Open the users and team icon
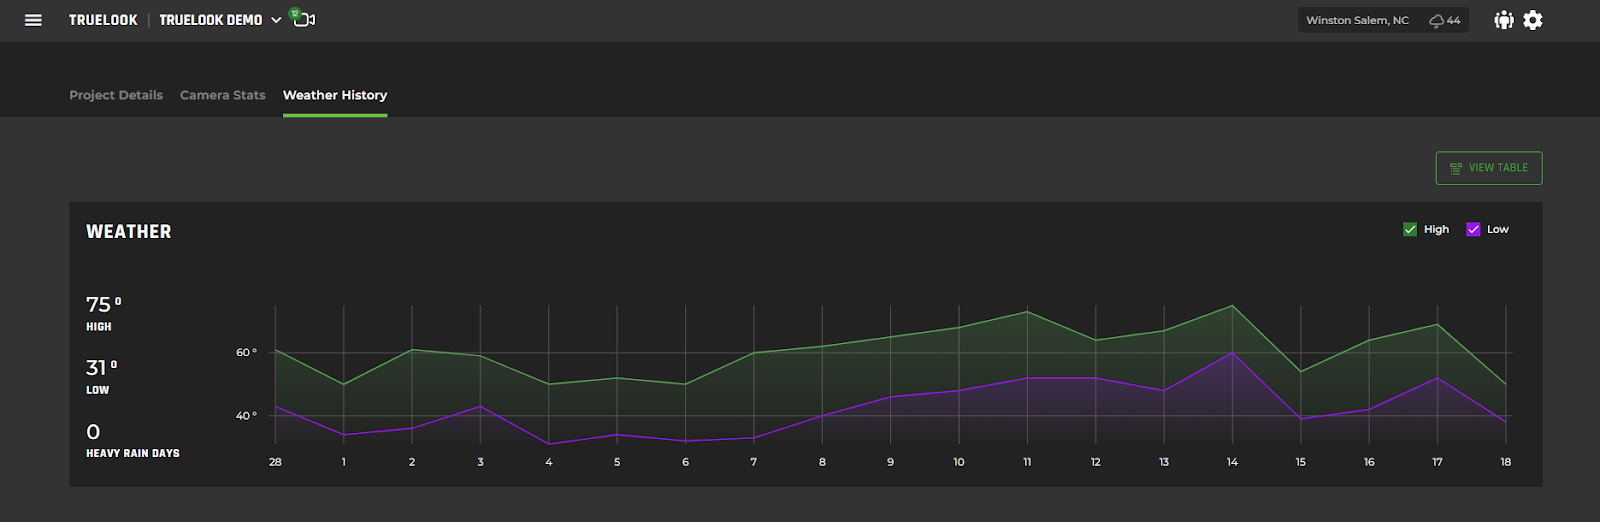 tap(1503, 20)
